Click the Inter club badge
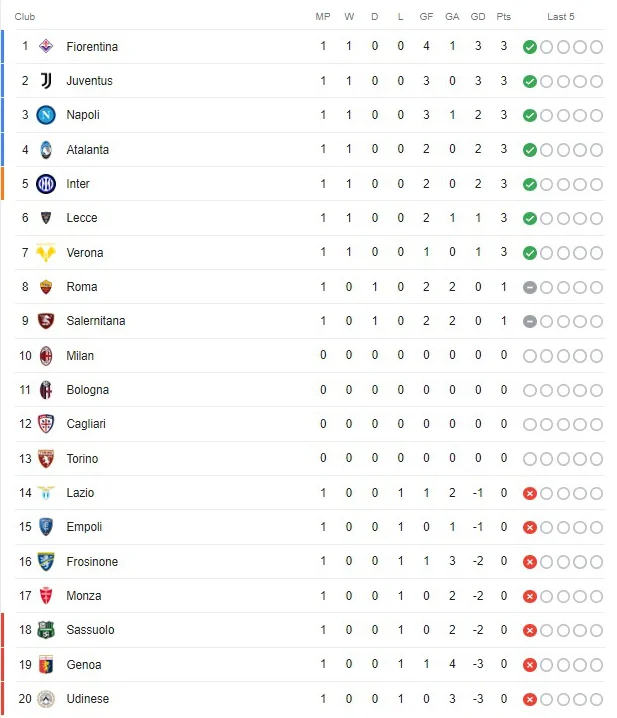 pyautogui.click(x=46, y=184)
